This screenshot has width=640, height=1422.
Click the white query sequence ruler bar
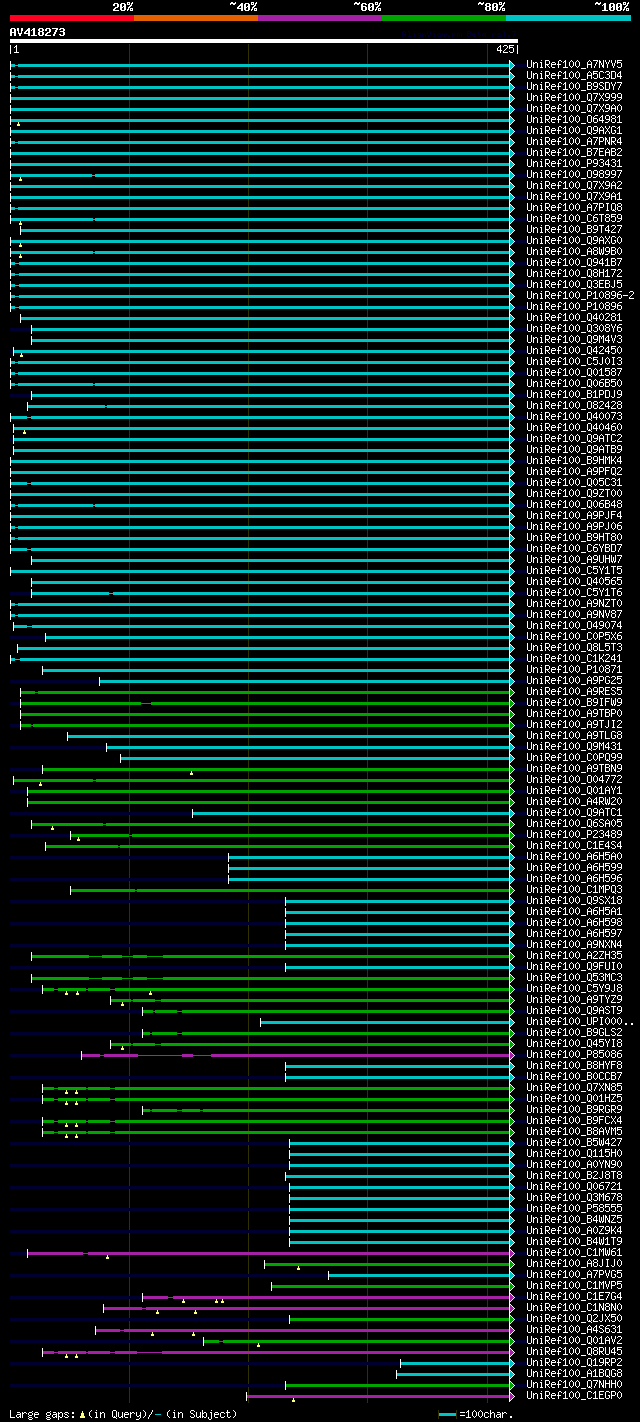(263, 41)
